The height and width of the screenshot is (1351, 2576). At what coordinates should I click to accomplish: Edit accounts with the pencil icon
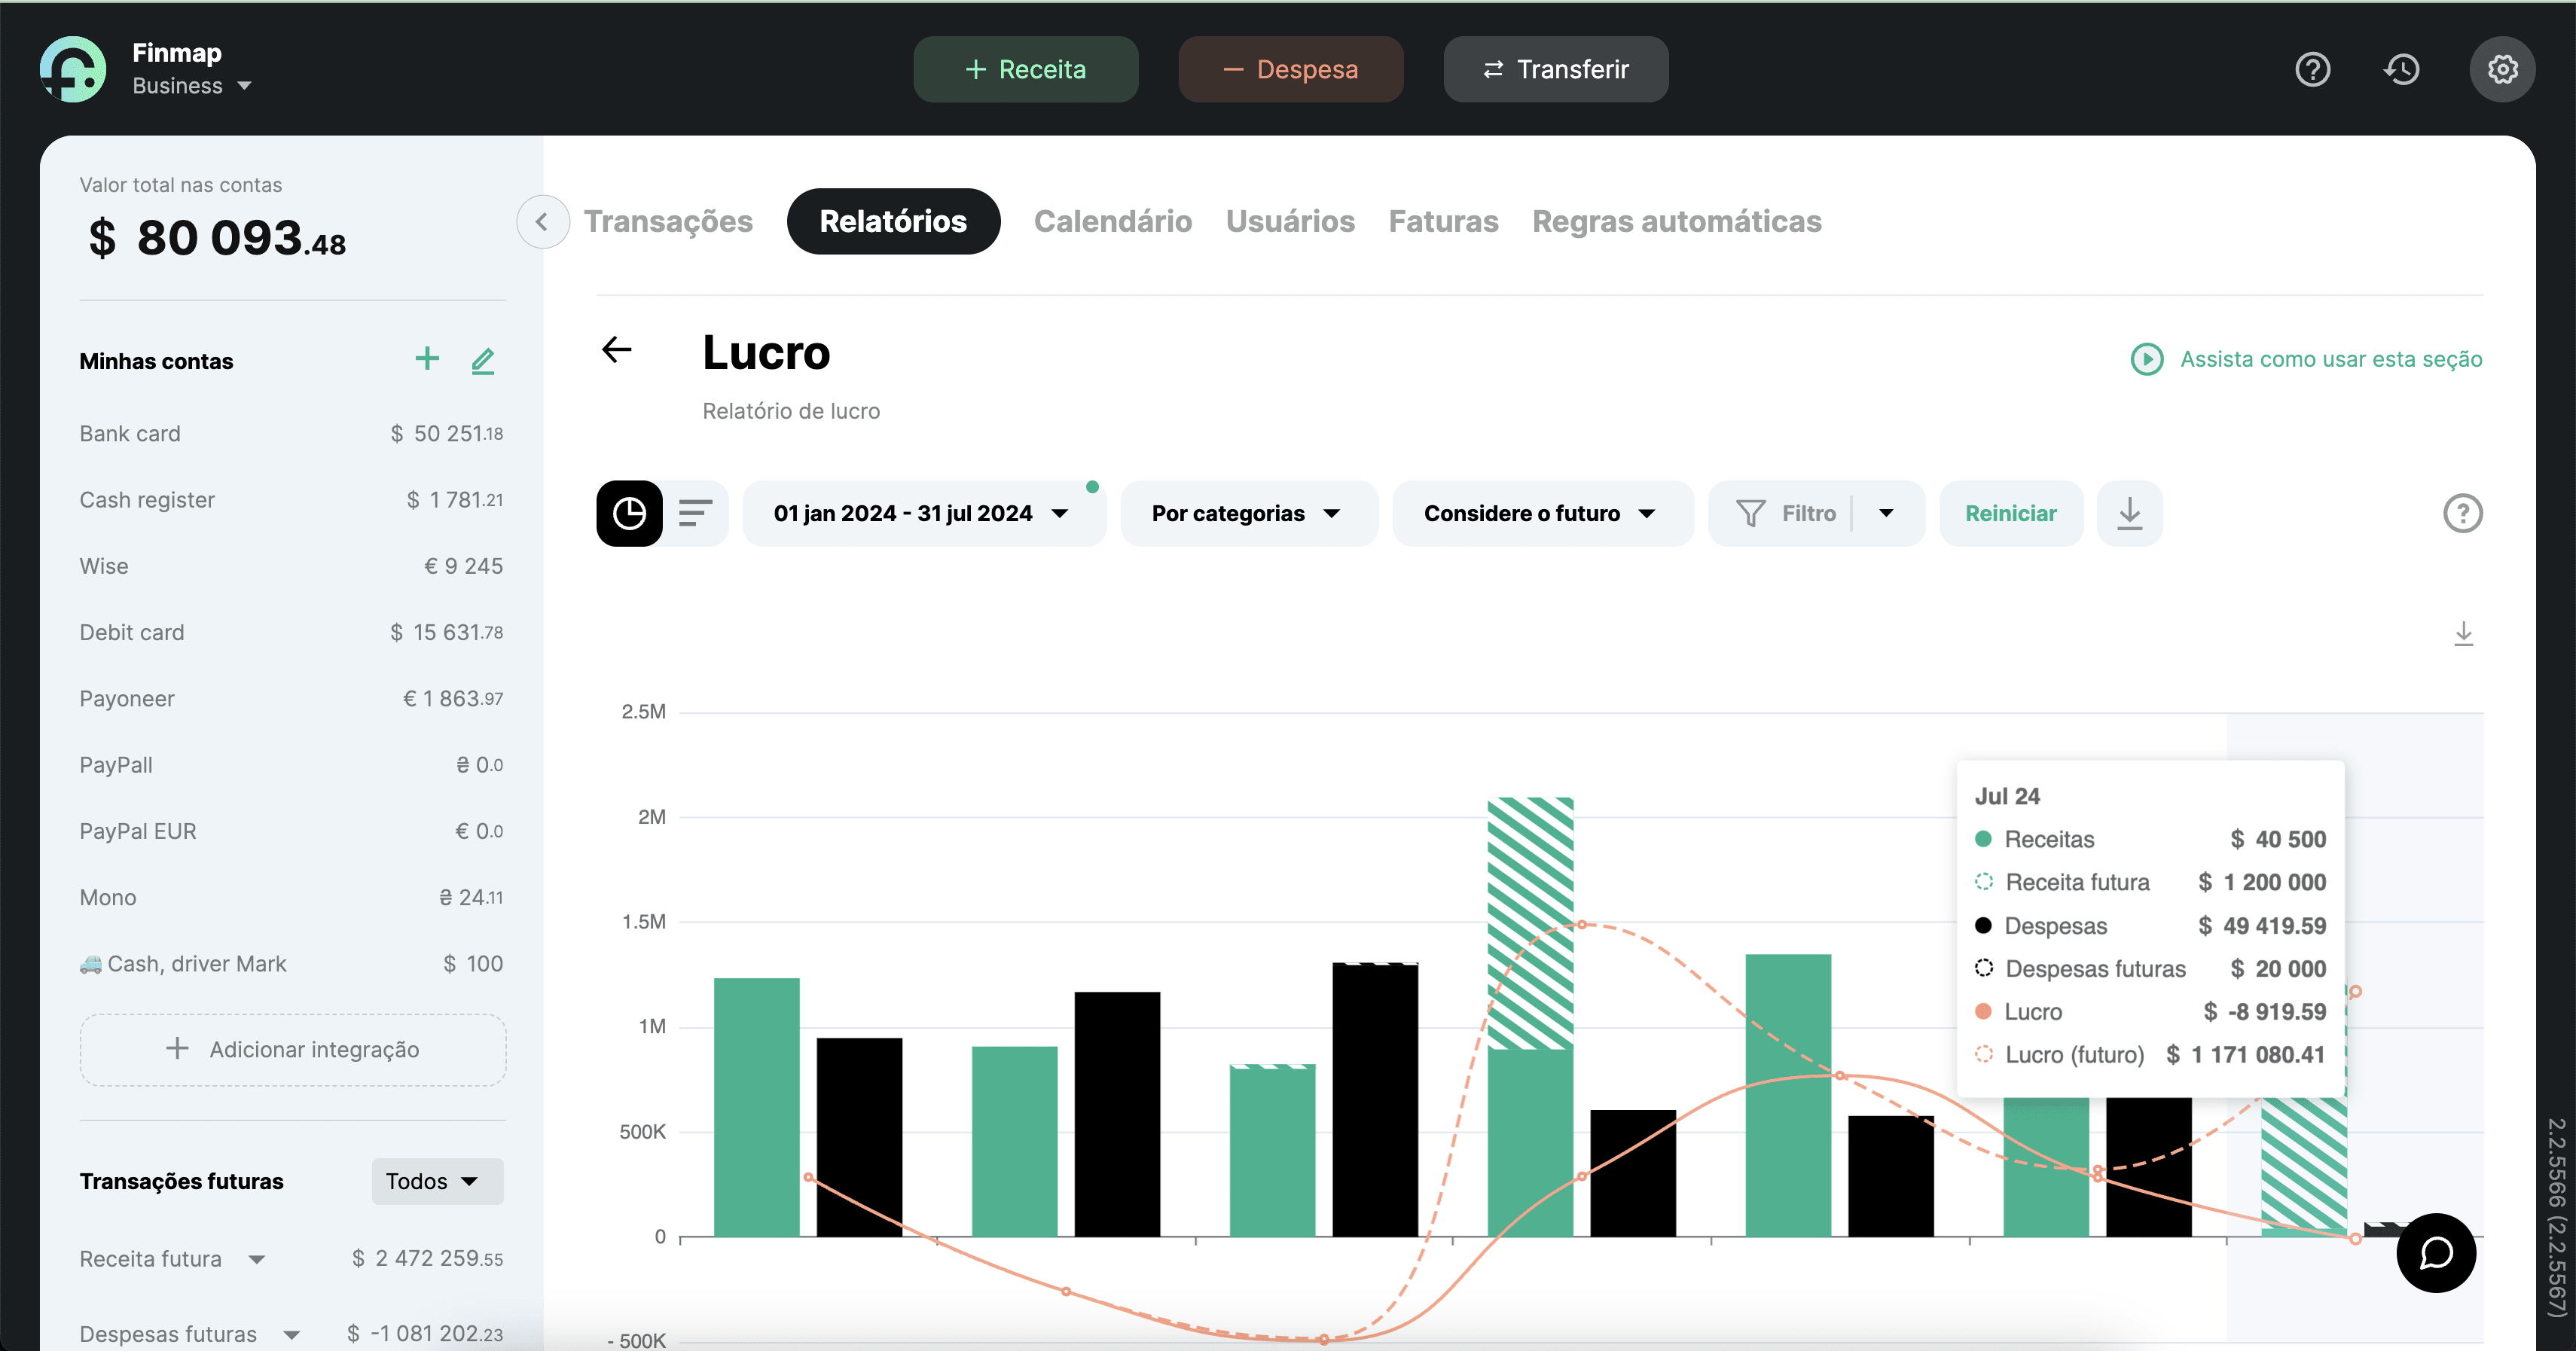coord(483,360)
